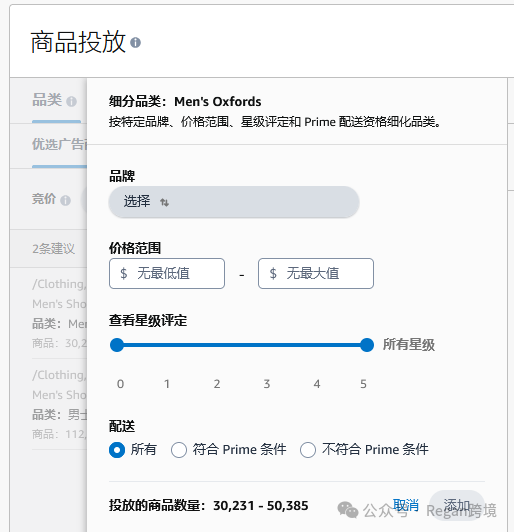Open the 品牌 选择 dropdown

tap(234, 202)
